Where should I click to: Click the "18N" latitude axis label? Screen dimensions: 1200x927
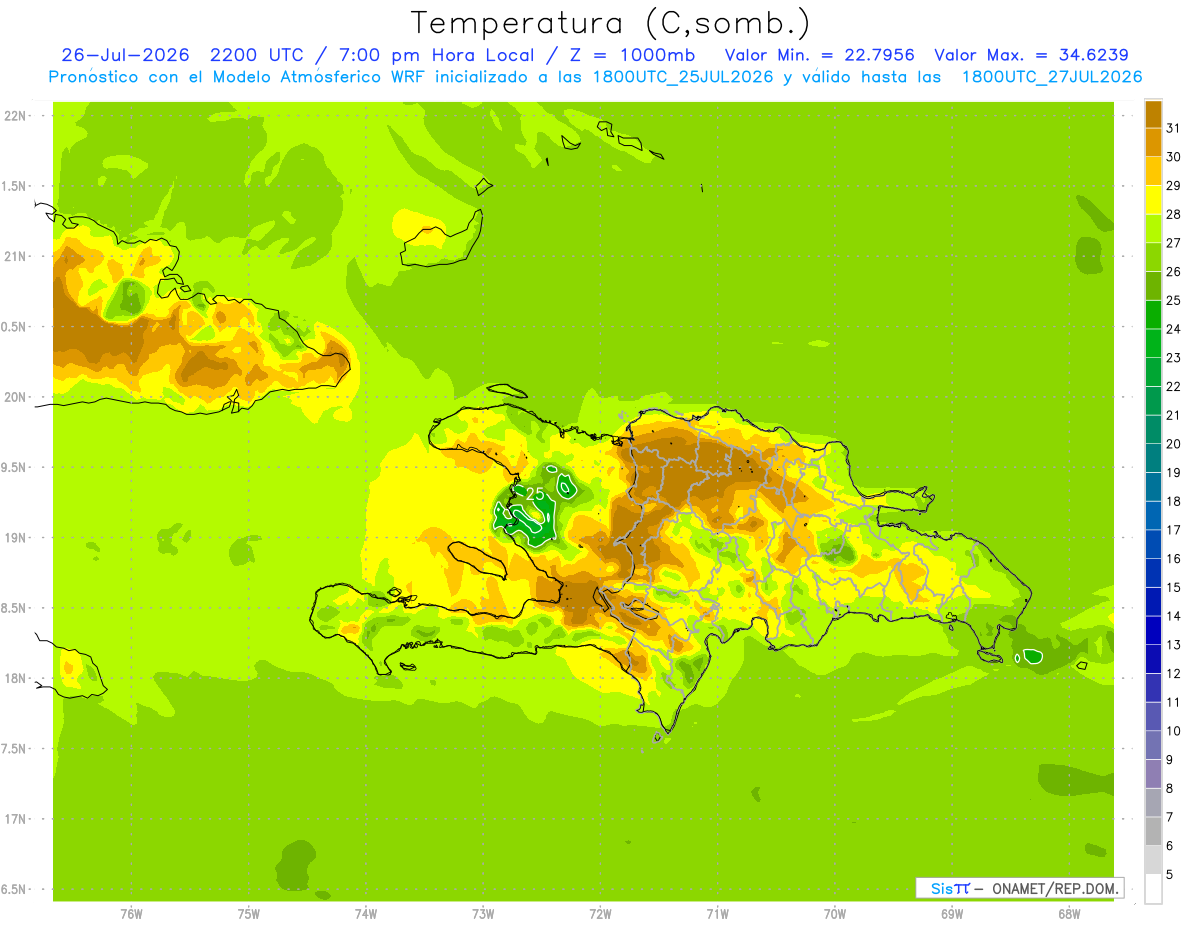pyautogui.click(x=14, y=679)
